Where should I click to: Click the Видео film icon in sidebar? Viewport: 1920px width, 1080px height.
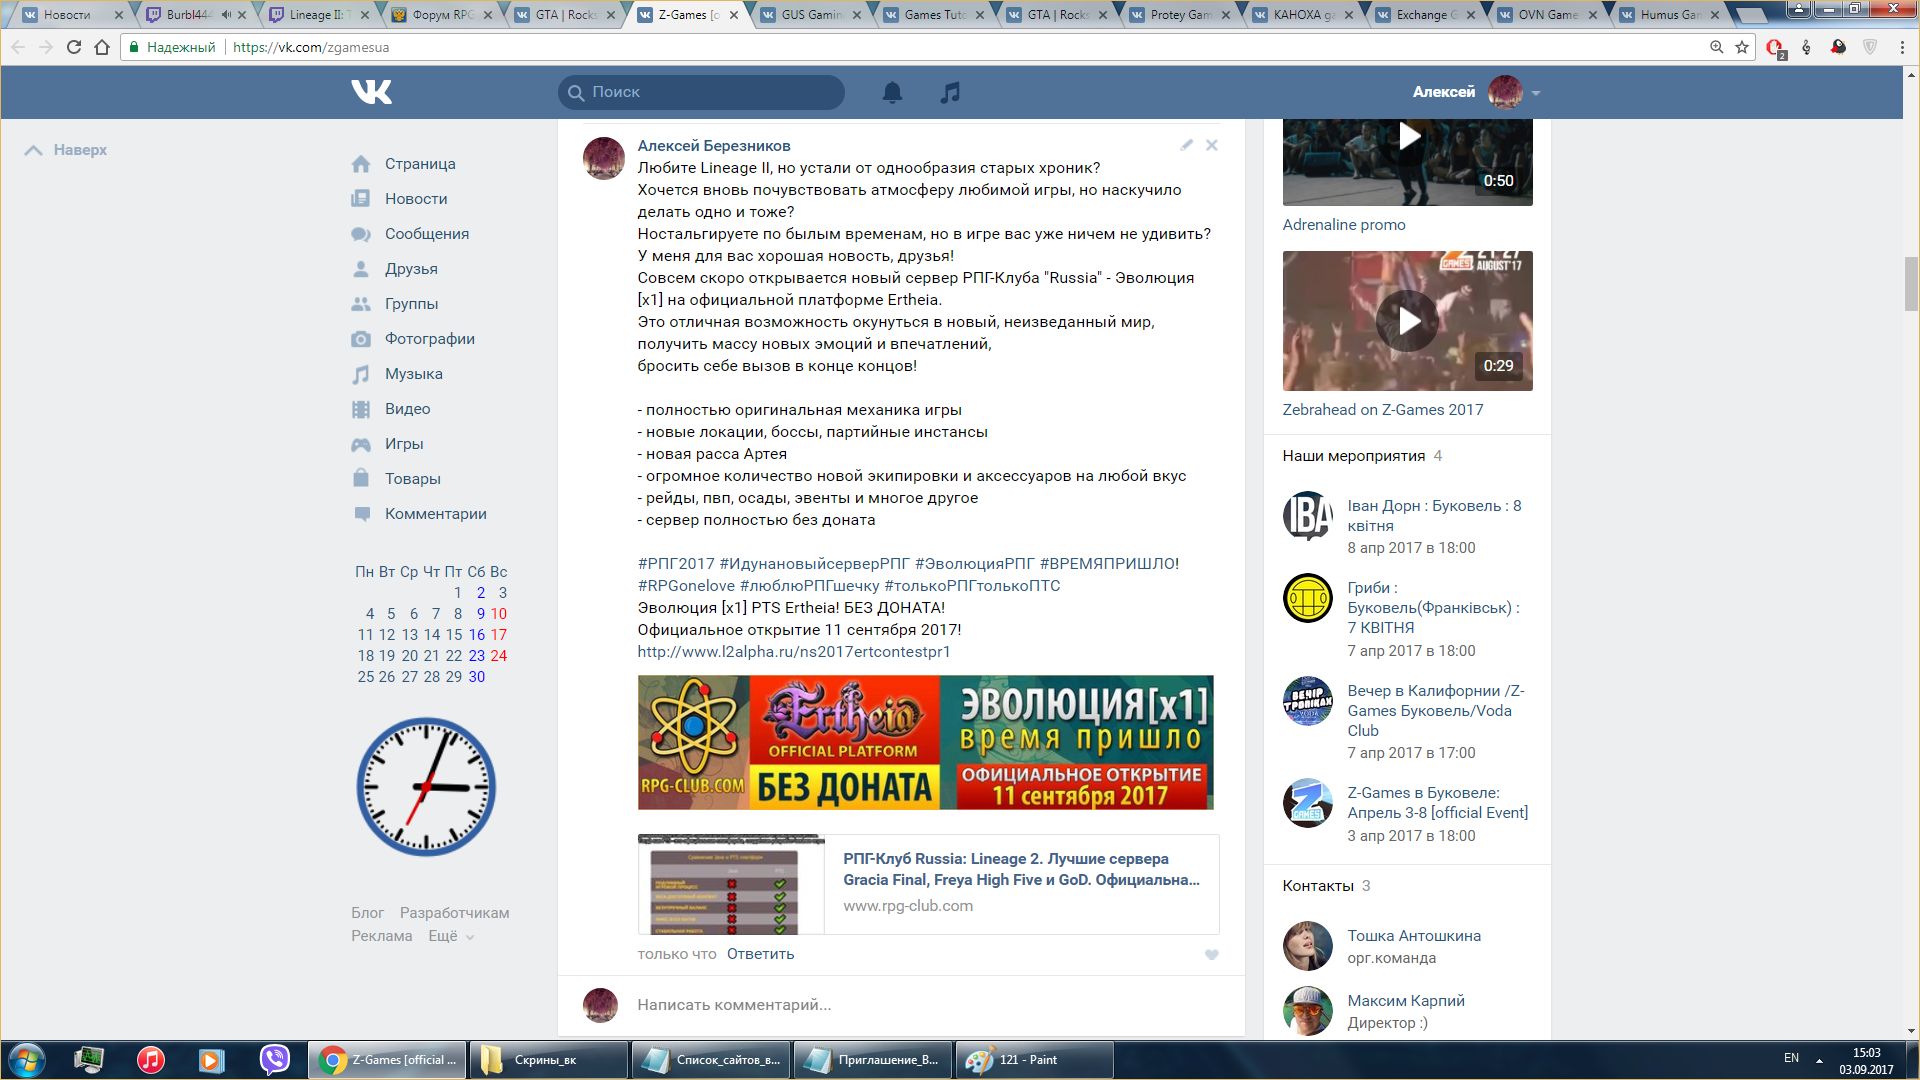pyautogui.click(x=361, y=409)
